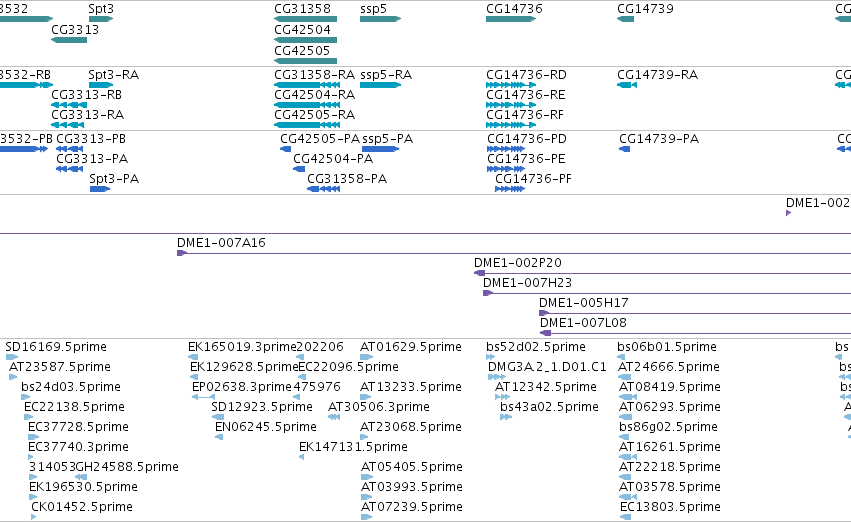The width and height of the screenshot is (851, 522).
Task: Click EST EC37728.5prime
Action: [x=34, y=437]
